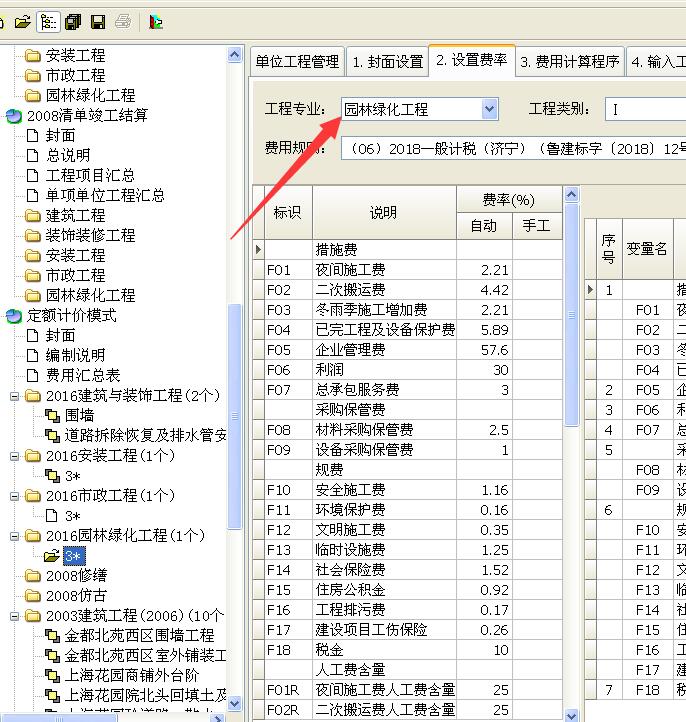The image size is (686, 722).
Task: Switch to 1. 封面设置 tab
Action: pyautogui.click(x=388, y=62)
